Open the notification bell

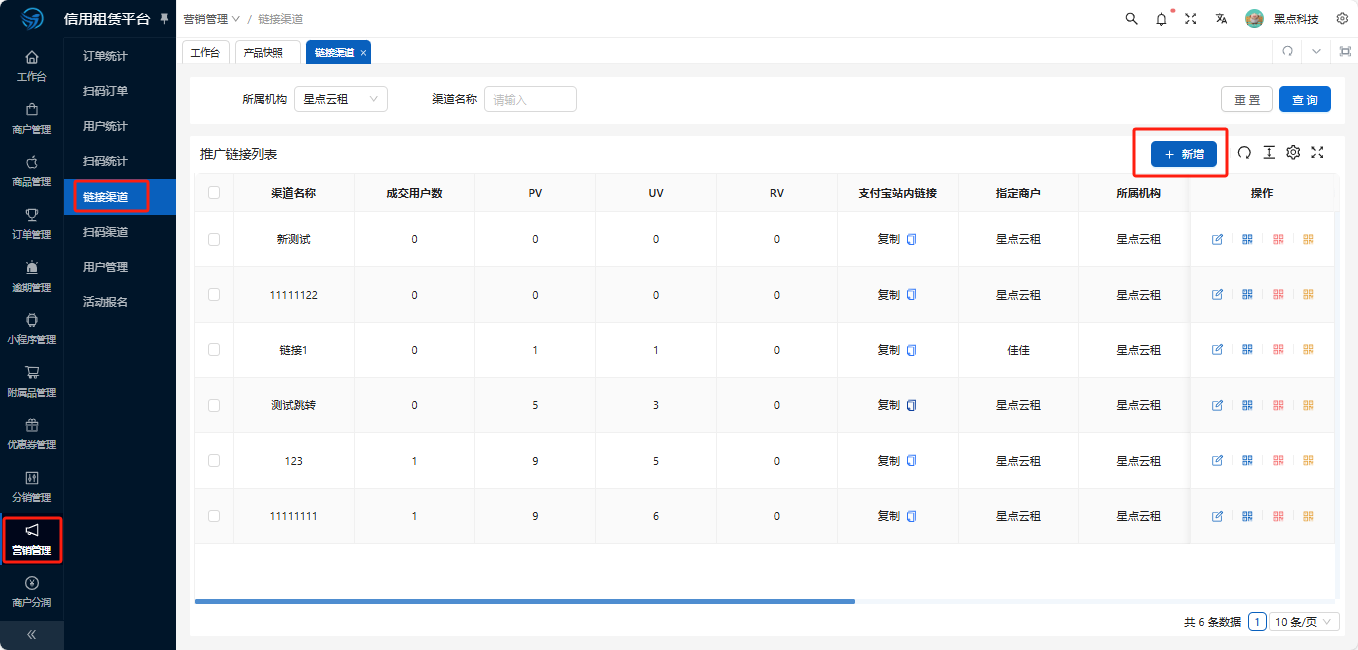pos(1161,19)
